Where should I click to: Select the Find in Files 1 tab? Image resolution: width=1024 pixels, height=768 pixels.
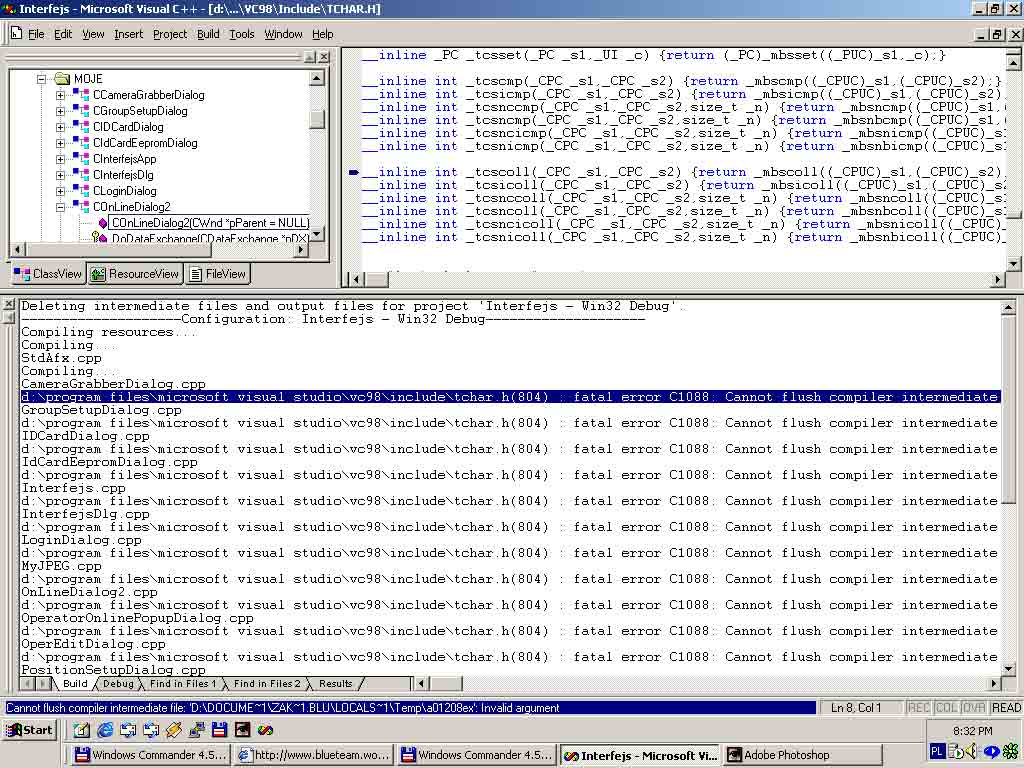(x=182, y=683)
